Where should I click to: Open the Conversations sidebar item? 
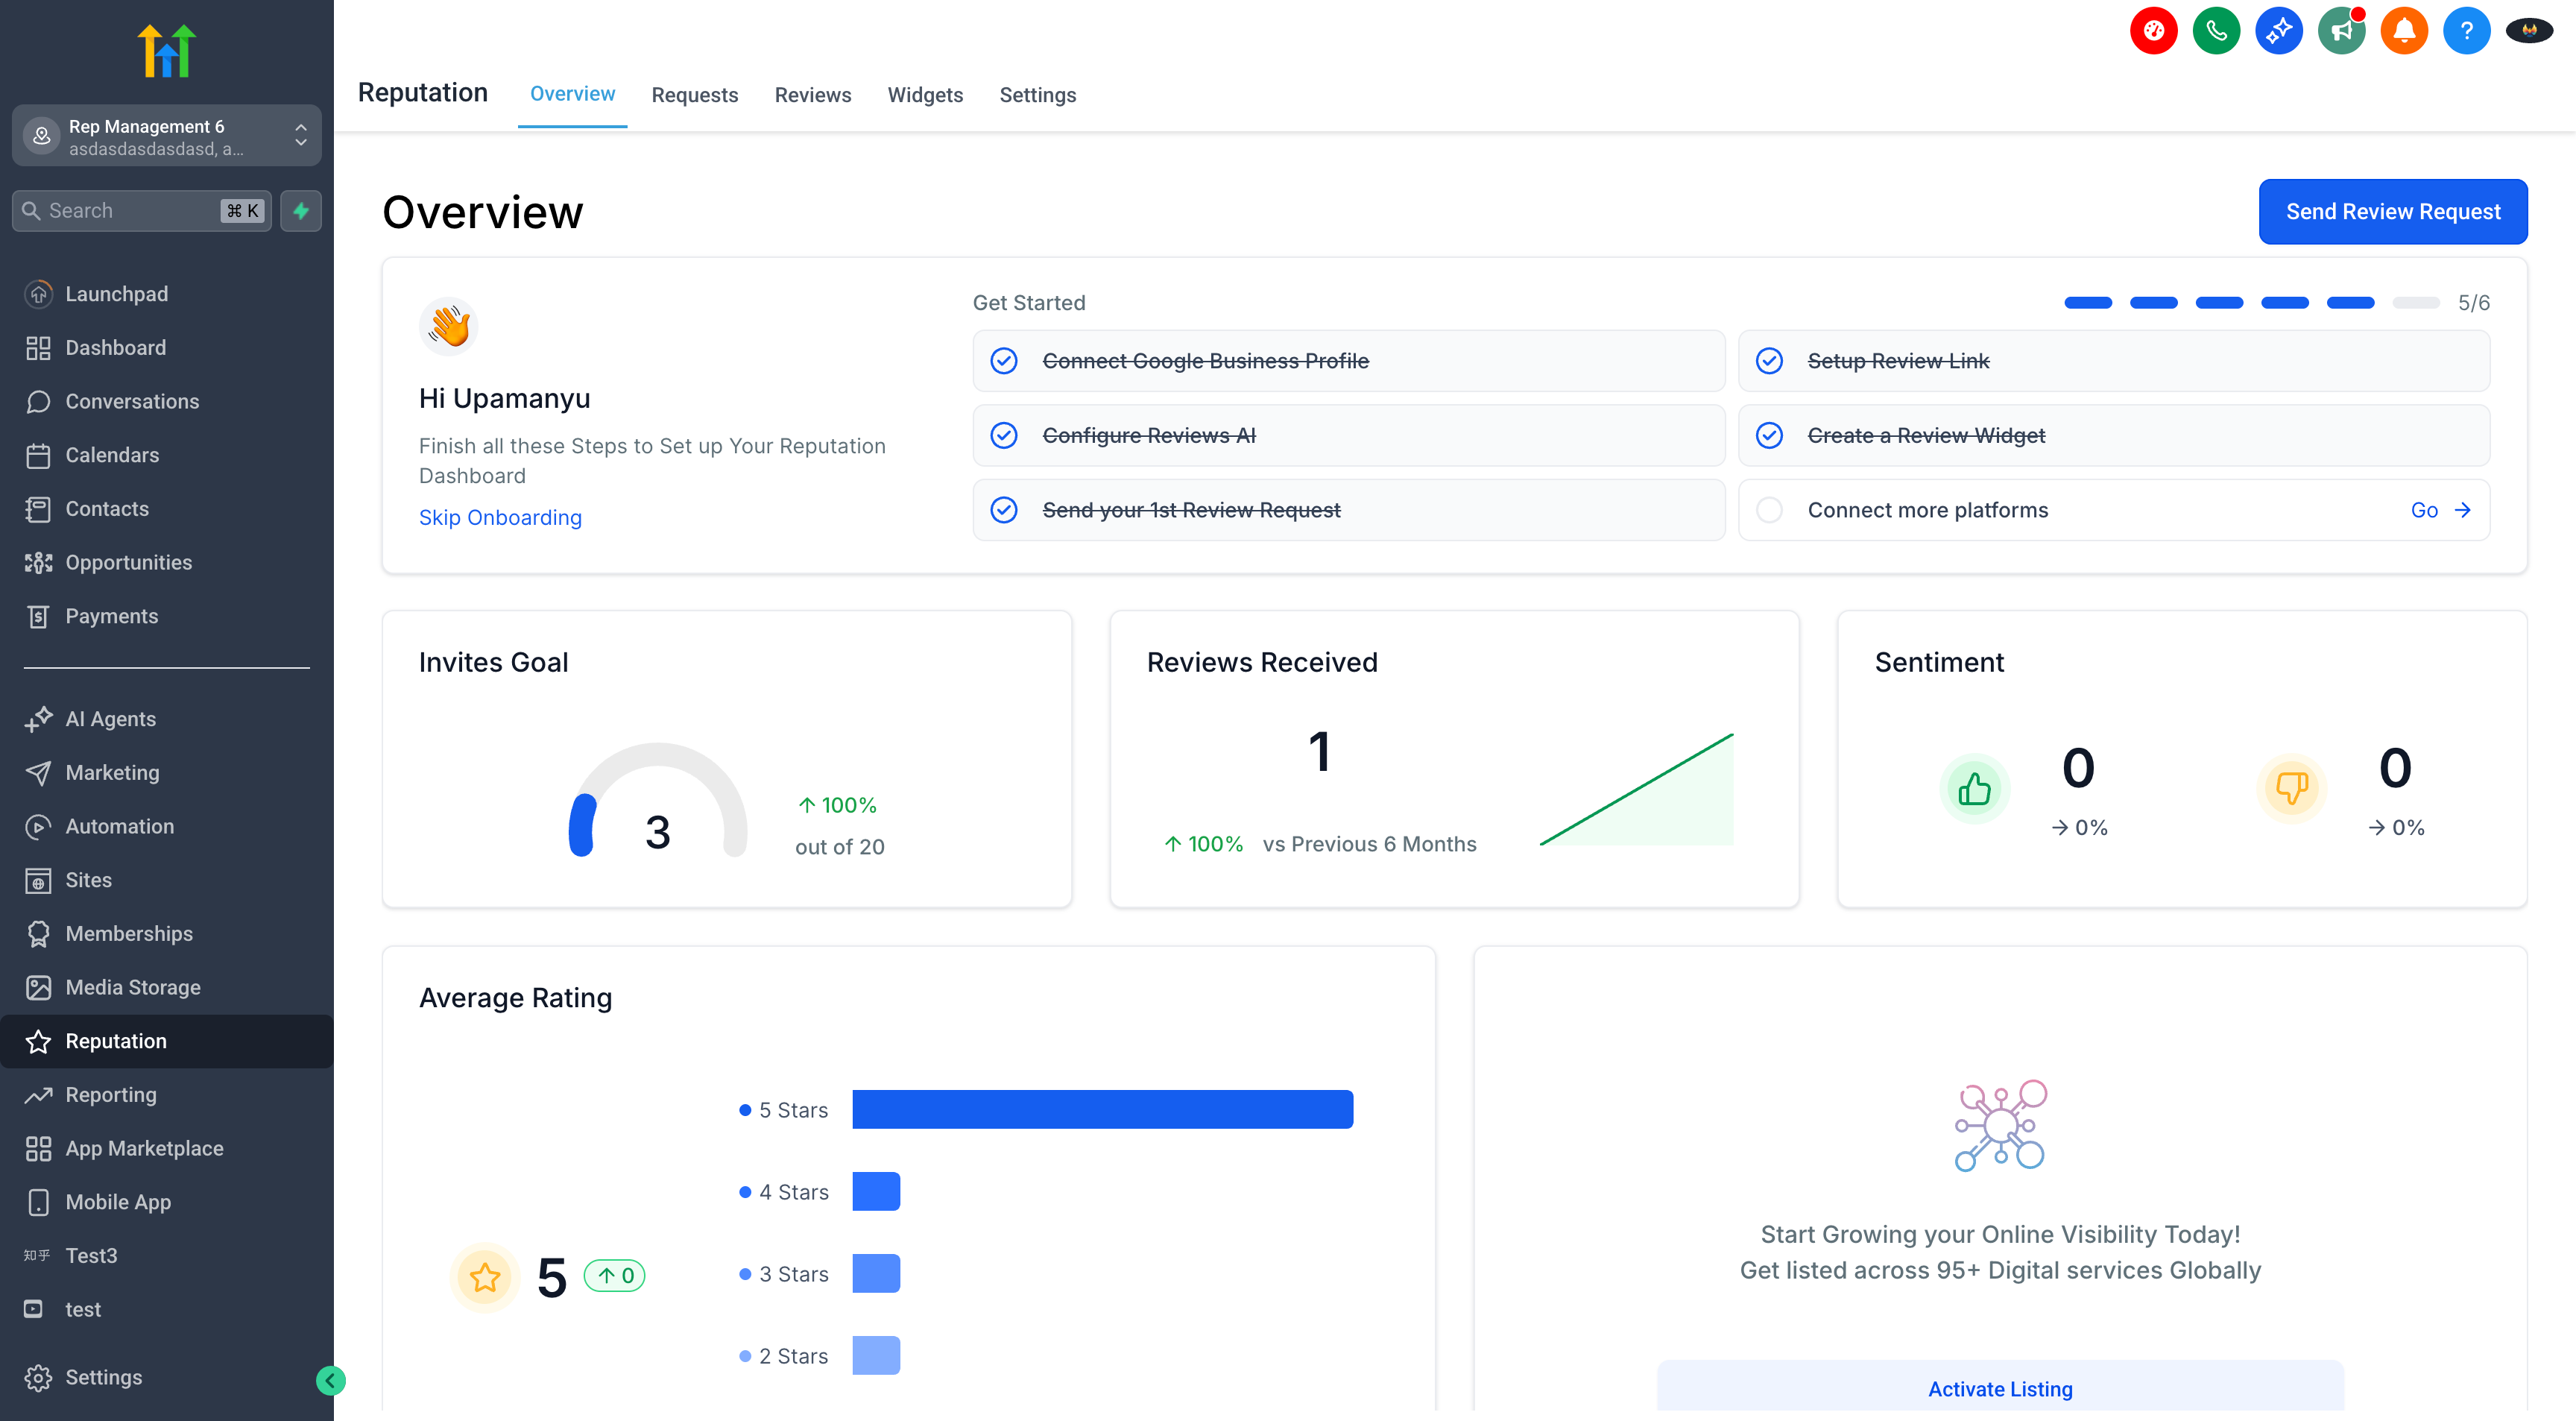(x=132, y=401)
